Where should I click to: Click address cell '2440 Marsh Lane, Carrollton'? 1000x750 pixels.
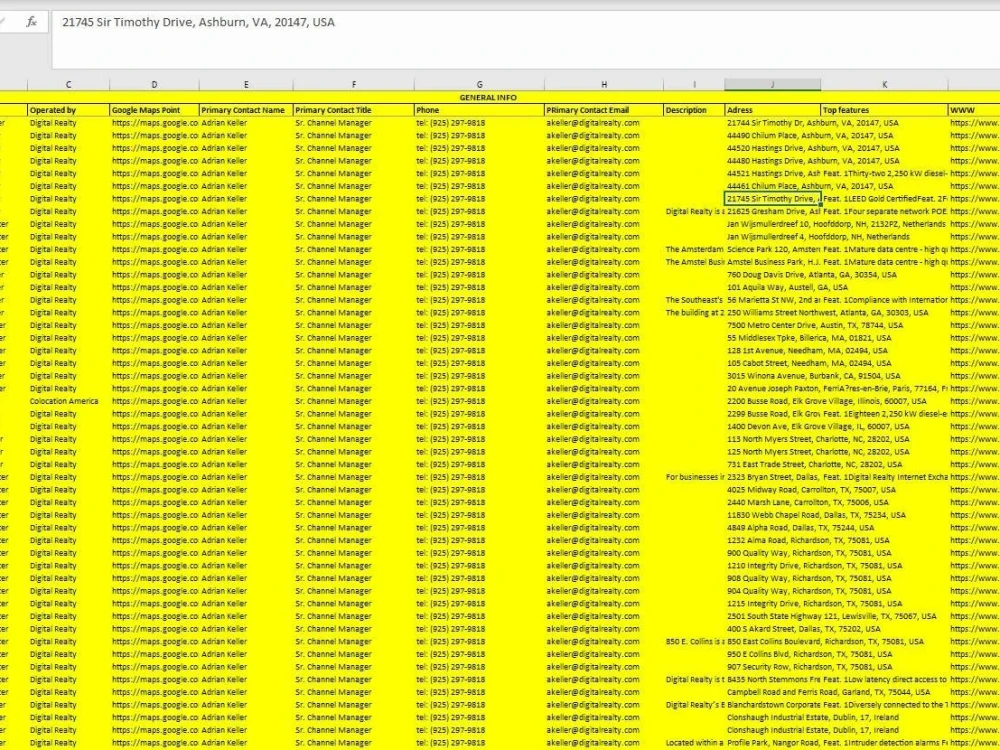tap(773, 503)
